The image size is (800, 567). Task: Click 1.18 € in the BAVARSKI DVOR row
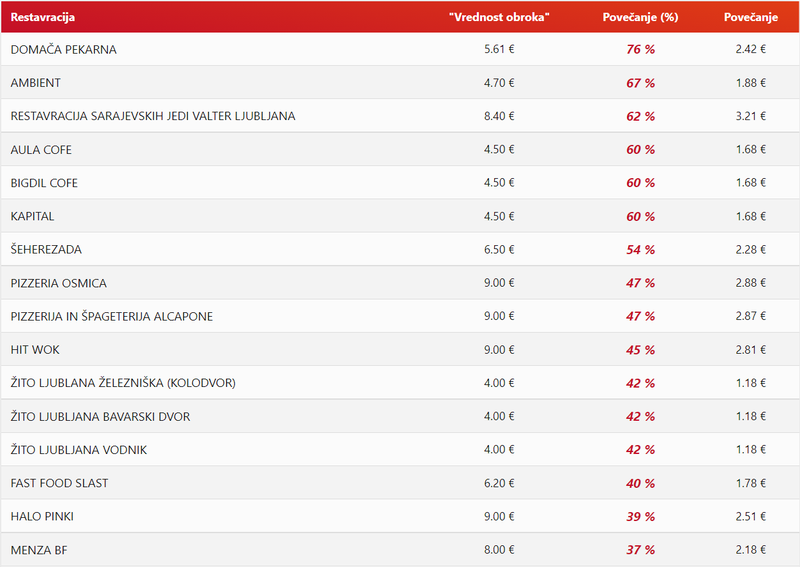pyautogui.click(x=751, y=416)
